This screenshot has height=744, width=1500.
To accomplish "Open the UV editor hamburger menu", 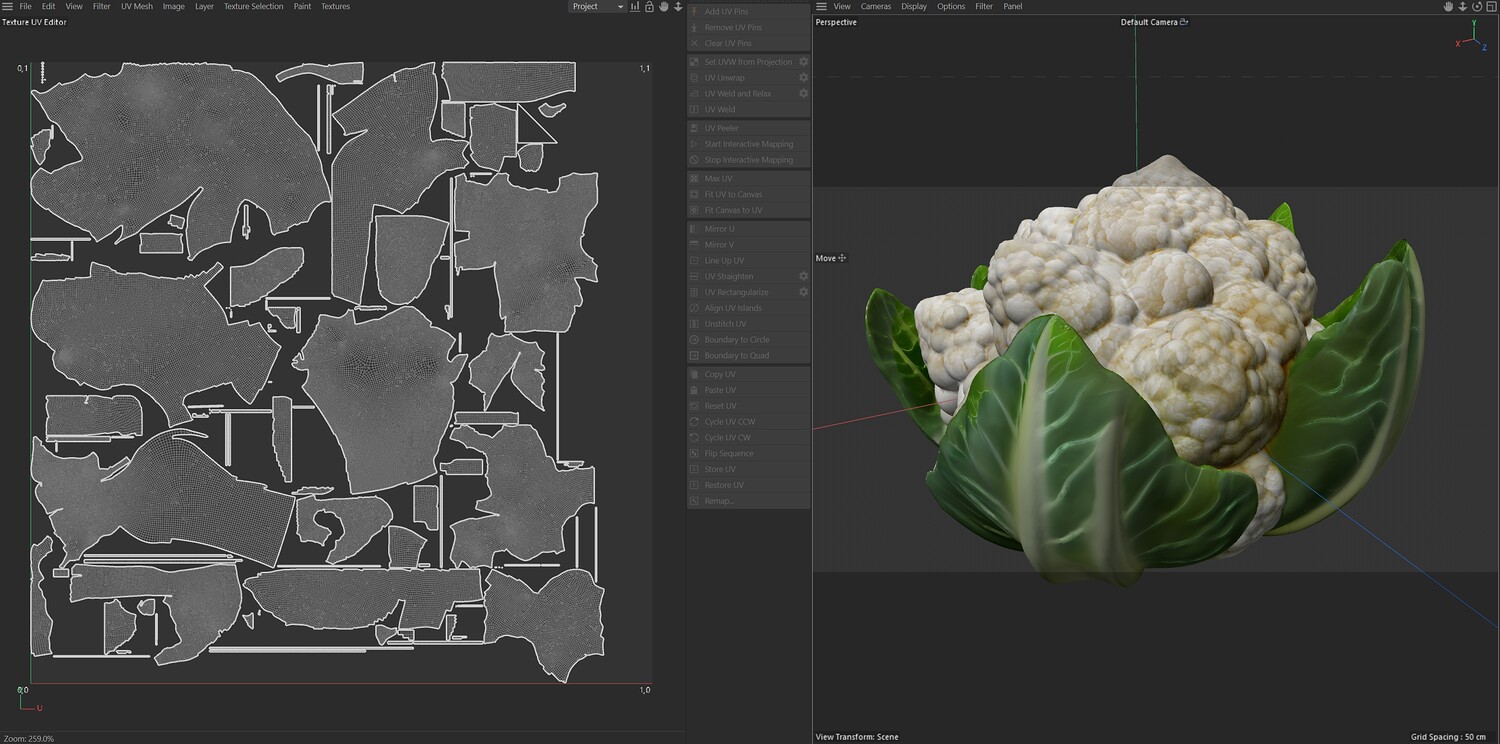I will coord(7,6).
